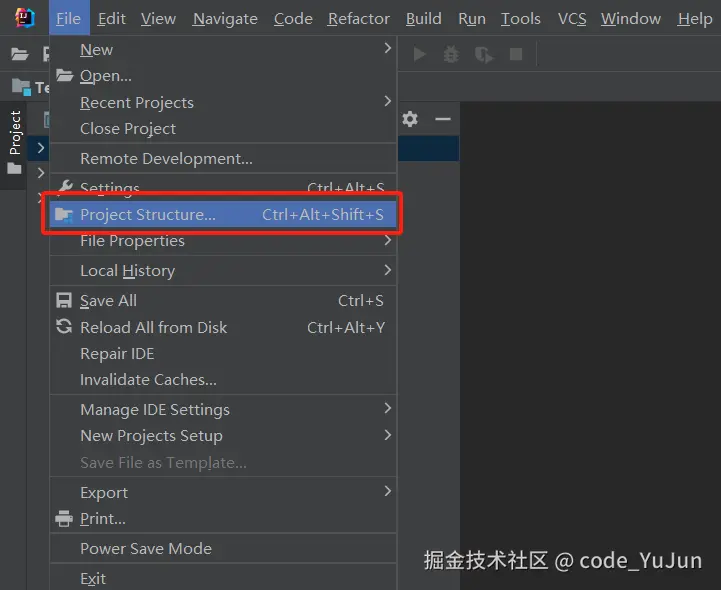Click the New Projects Setup label

(x=151, y=435)
